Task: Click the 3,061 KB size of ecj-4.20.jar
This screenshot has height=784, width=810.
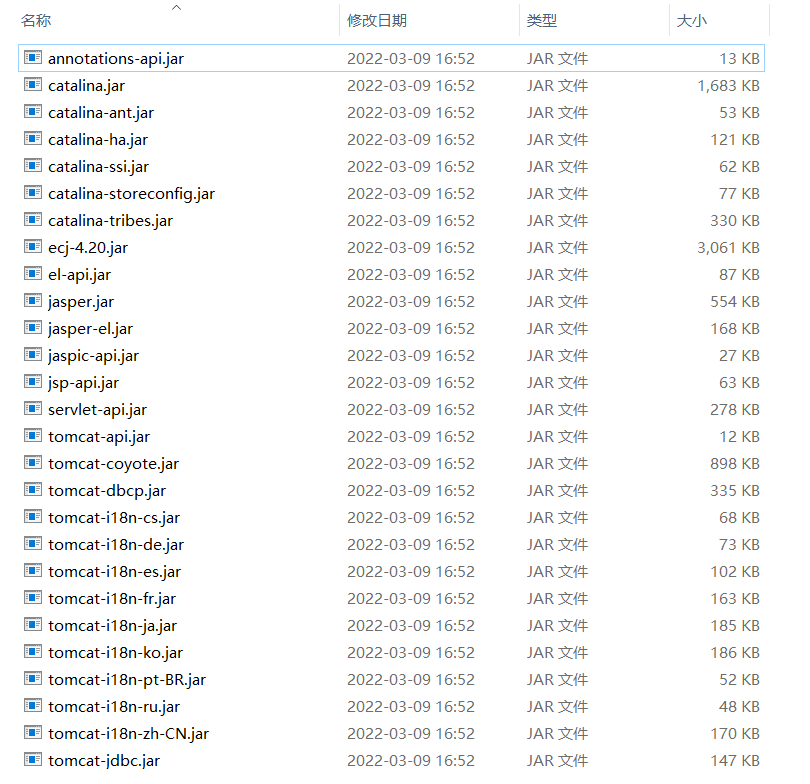Action: 728,247
